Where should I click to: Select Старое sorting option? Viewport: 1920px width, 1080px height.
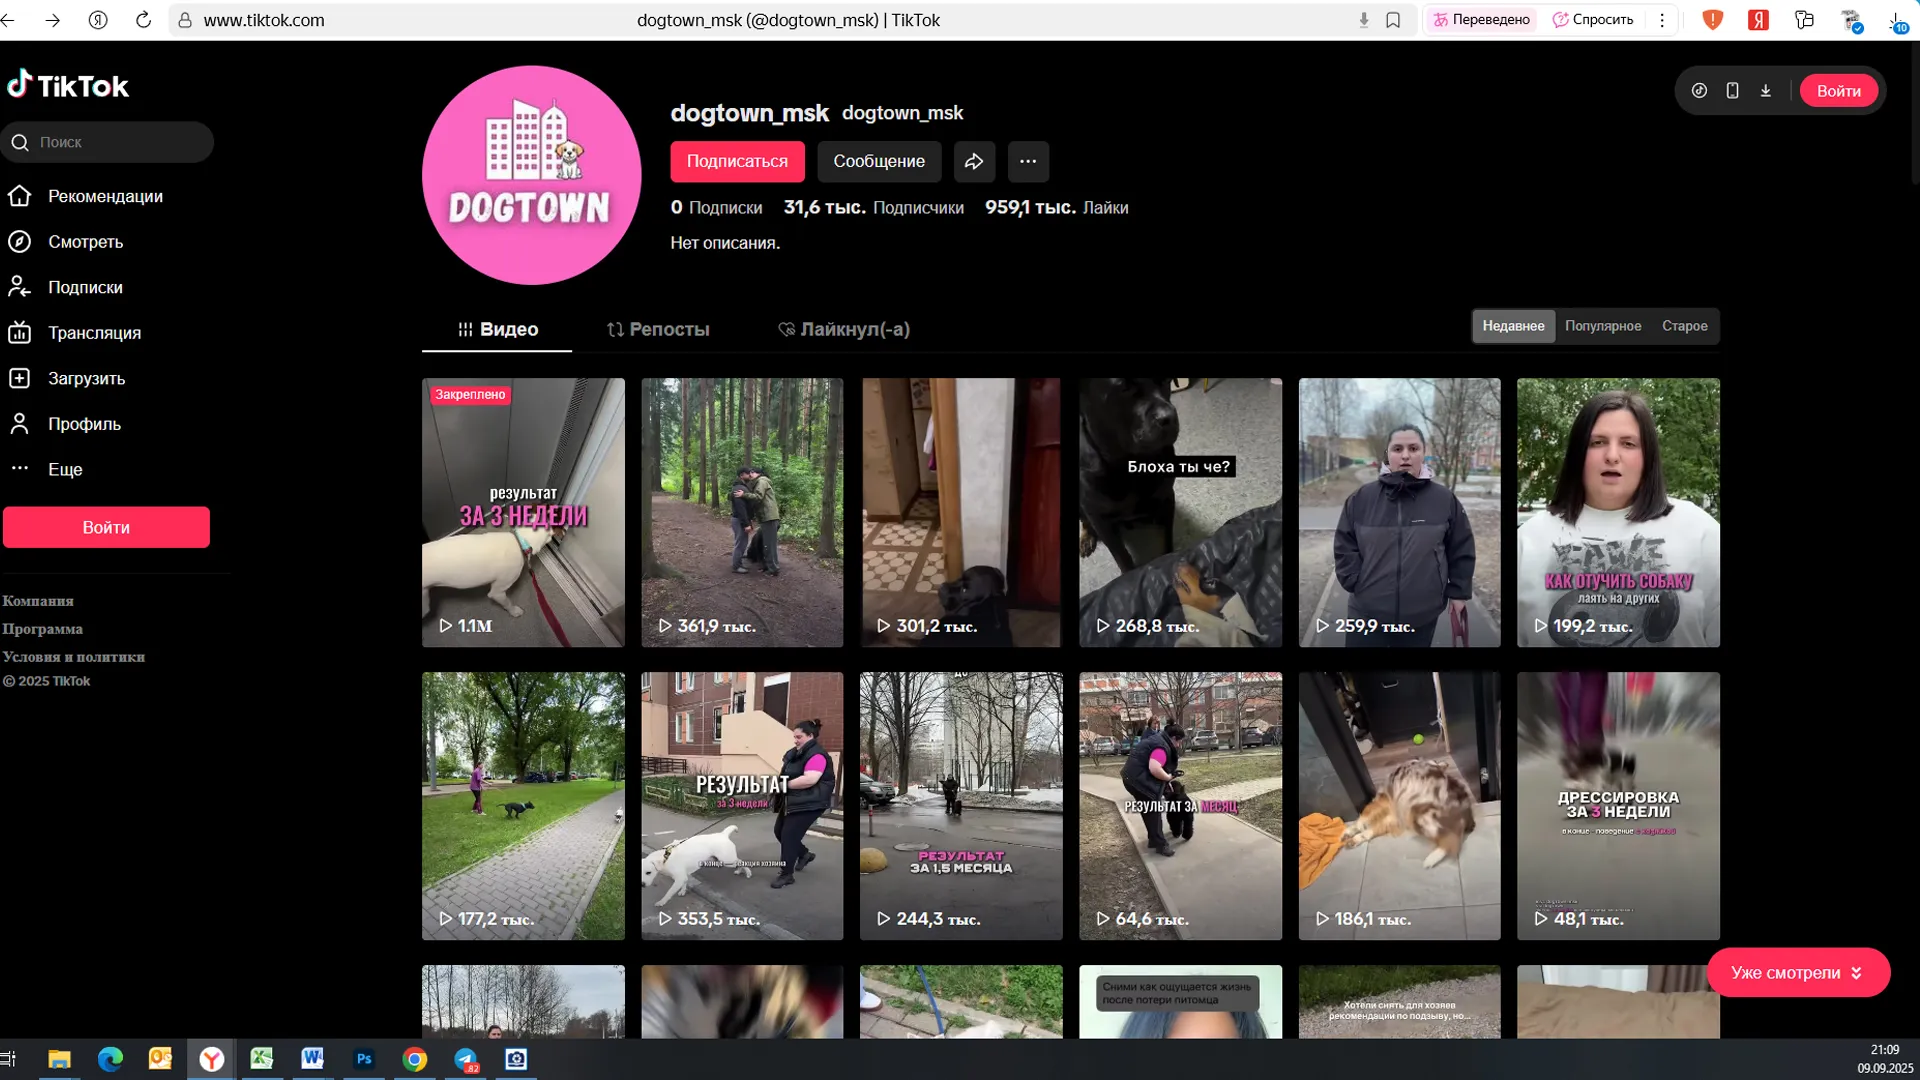1685,326
